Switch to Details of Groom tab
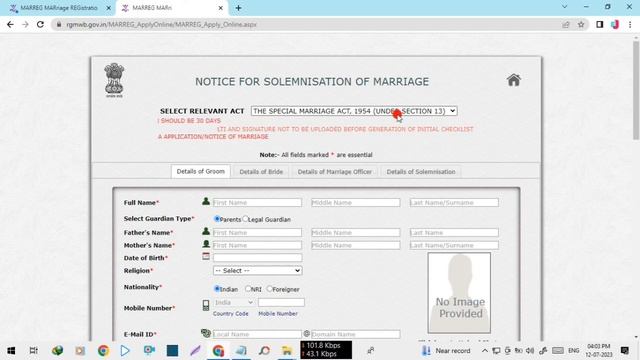This screenshot has width=640, height=360. point(200,171)
